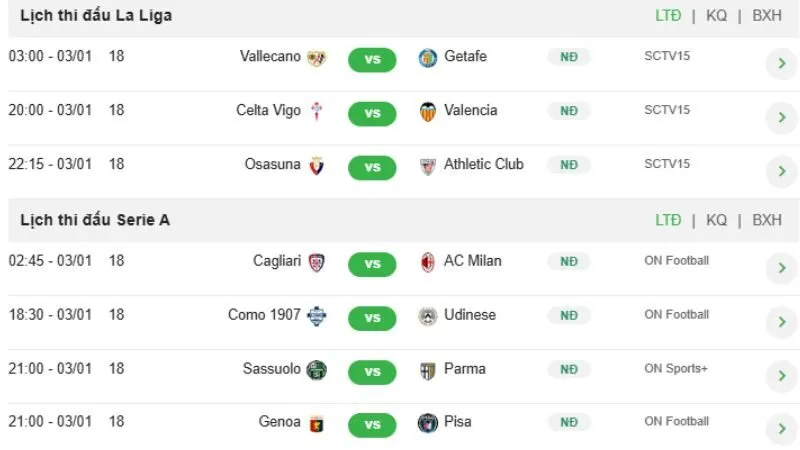Viewport: 800px width, 450px height.
Task: Click the Parma team name link
Action: point(465,369)
